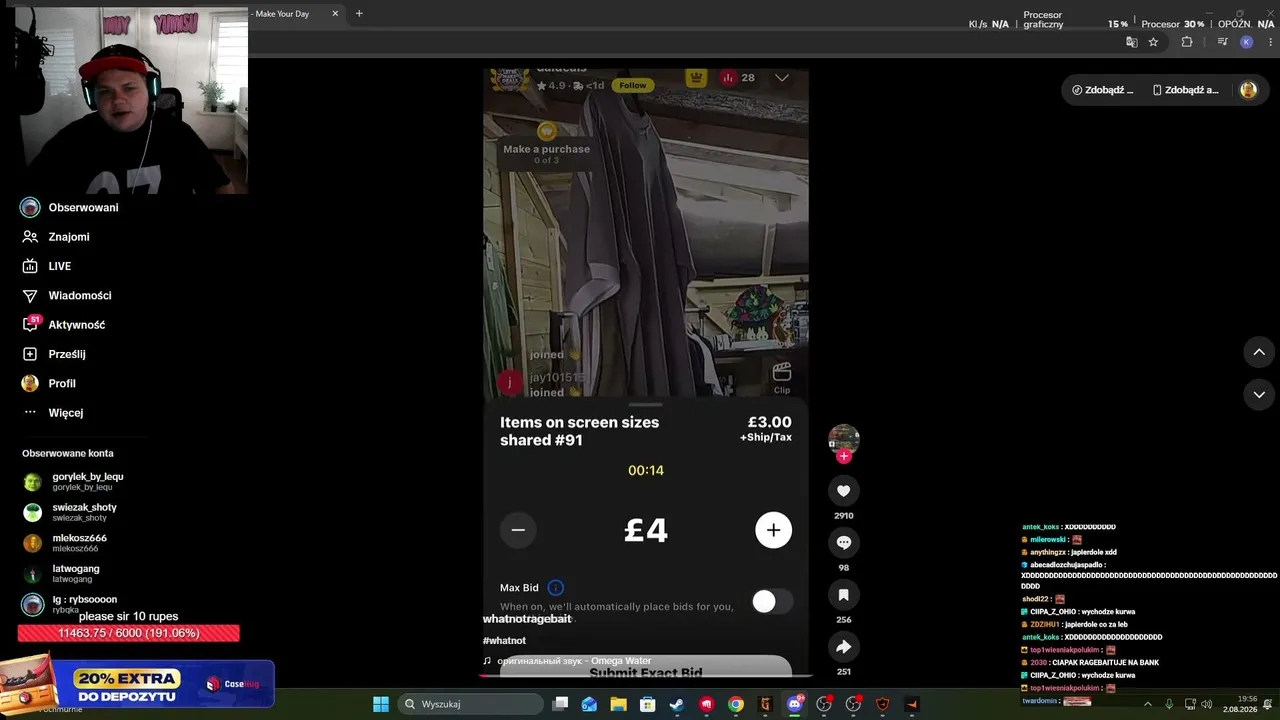Image resolution: width=1280 pixels, height=720 pixels.
Task: Open Steam from the taskbar
Action: [x=677, y=704]
